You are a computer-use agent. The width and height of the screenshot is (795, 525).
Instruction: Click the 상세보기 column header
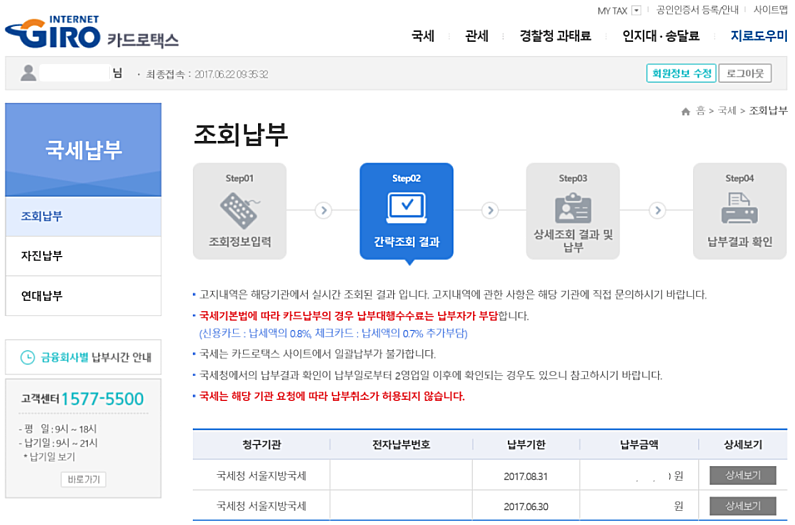coord(743,445)
